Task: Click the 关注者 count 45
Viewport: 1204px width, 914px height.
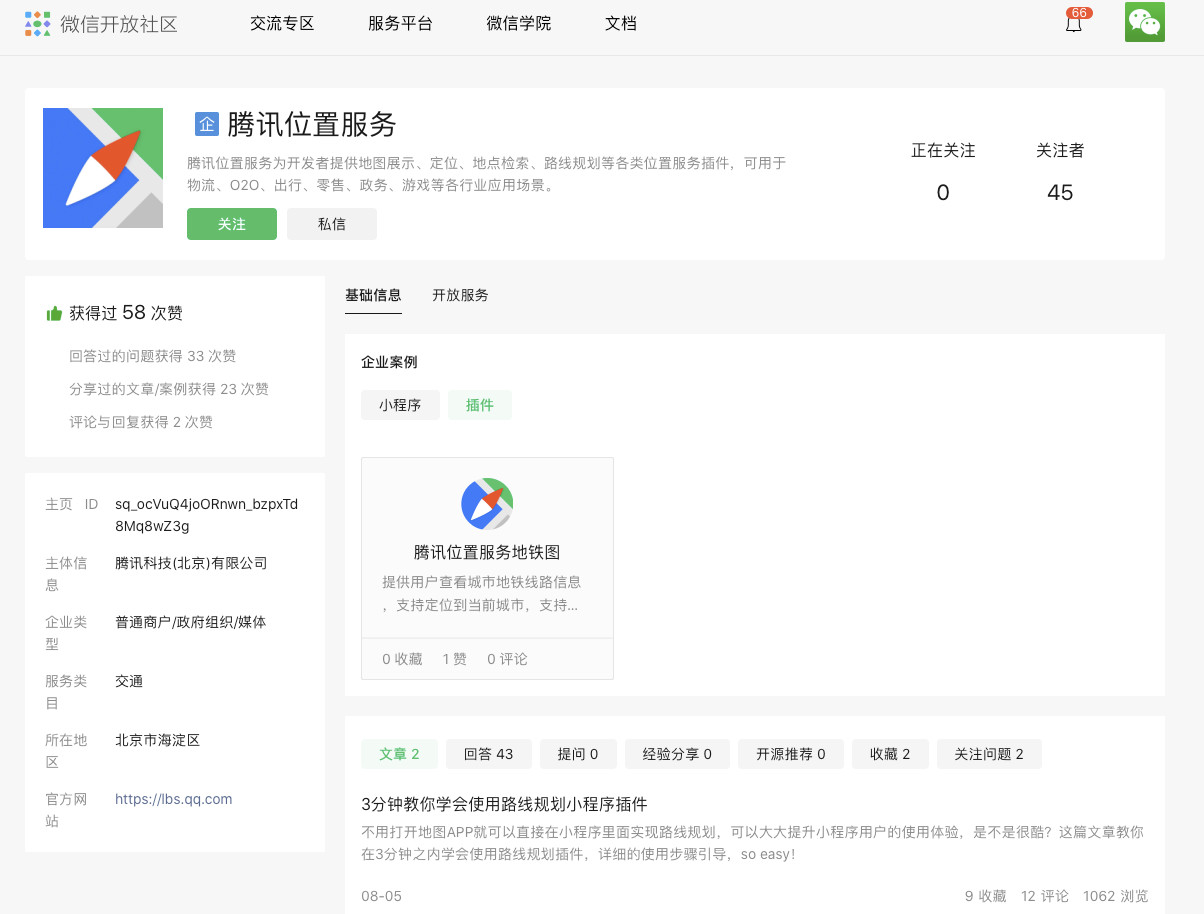Action: (1060, 192)
